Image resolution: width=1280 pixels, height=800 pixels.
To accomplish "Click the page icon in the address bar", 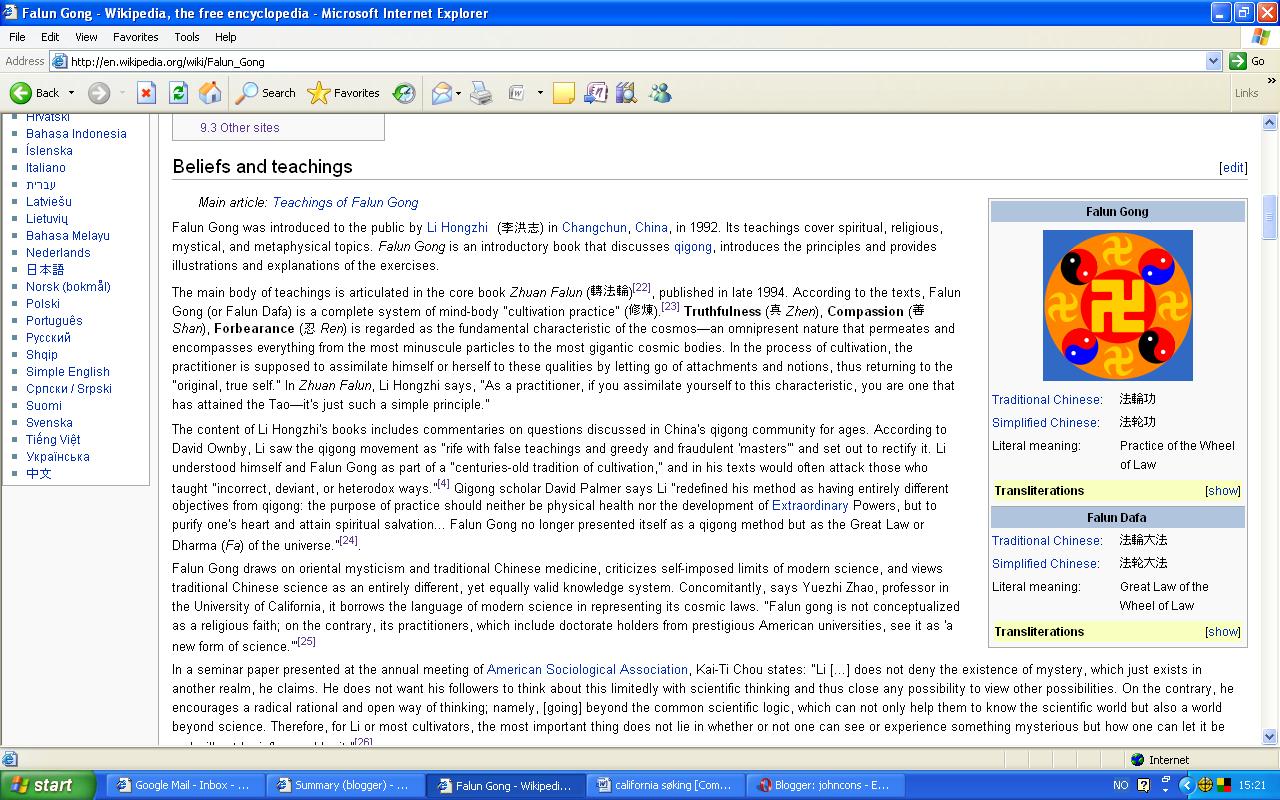I will pyautogui.click(x=60, y=61).
